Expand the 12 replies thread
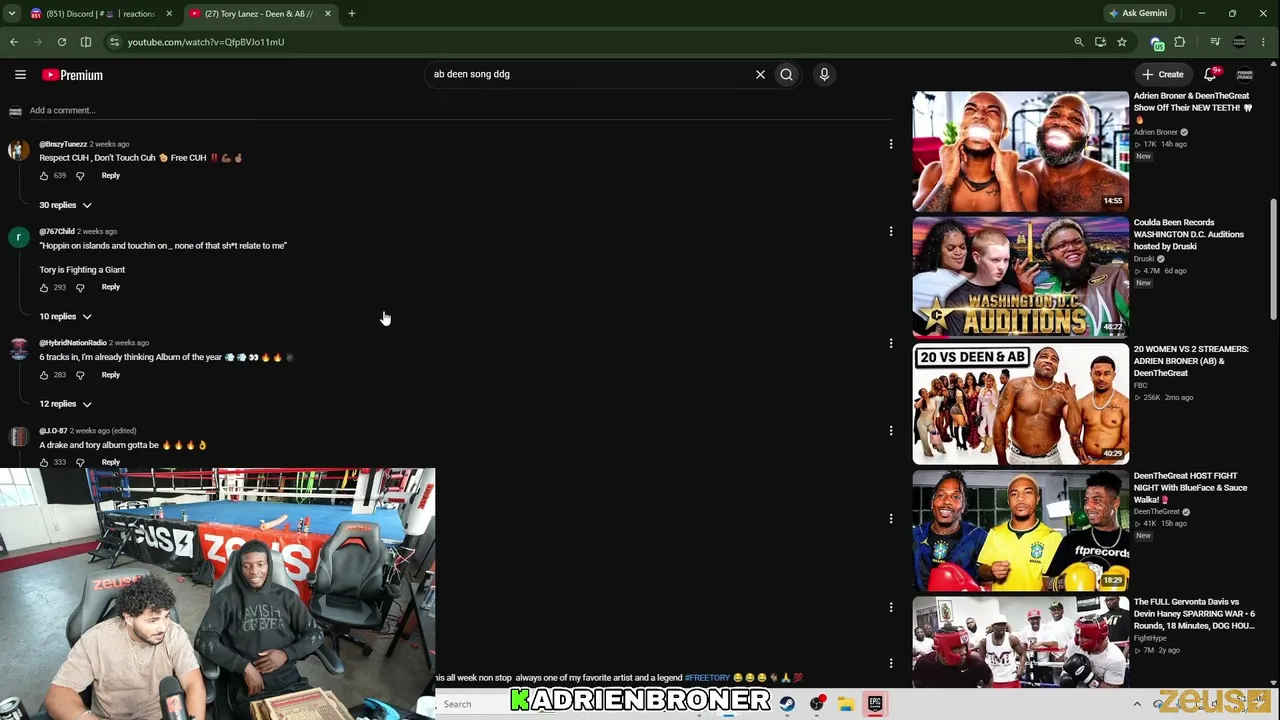The width and height of the screenshot is (1280, 720). tap(65, 404)
